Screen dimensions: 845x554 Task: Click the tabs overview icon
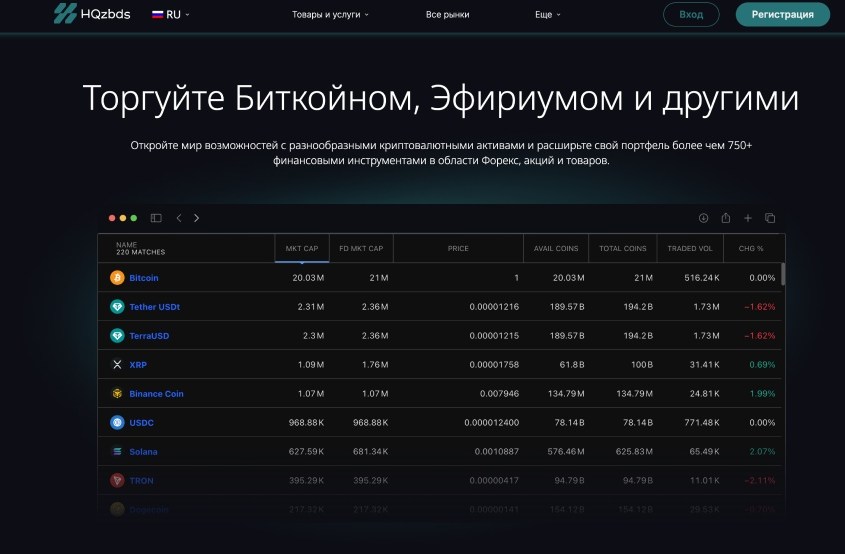coord(770,218)
